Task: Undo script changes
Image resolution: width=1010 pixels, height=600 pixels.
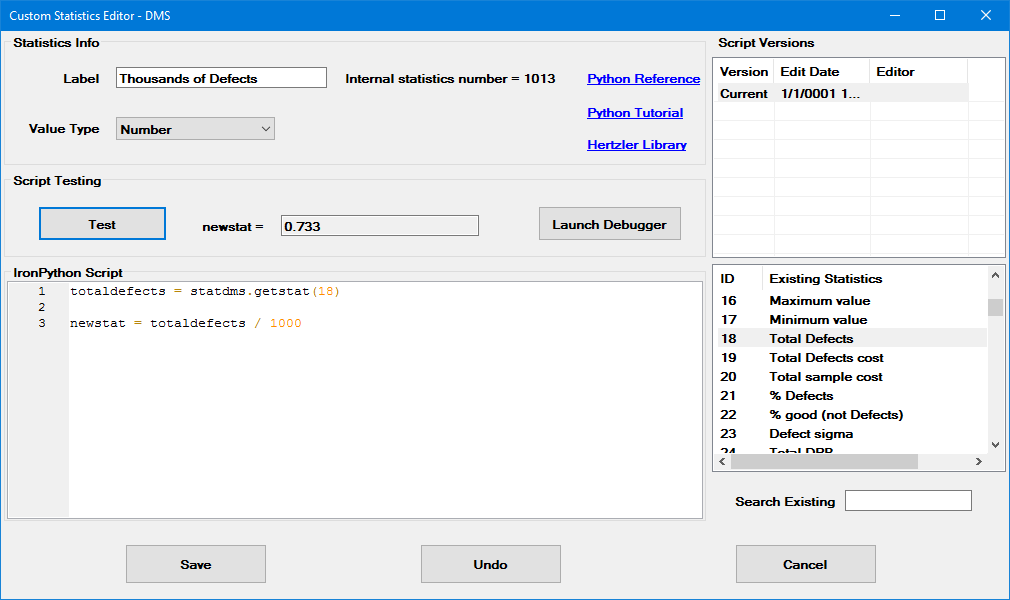Action: pos(490,564)
